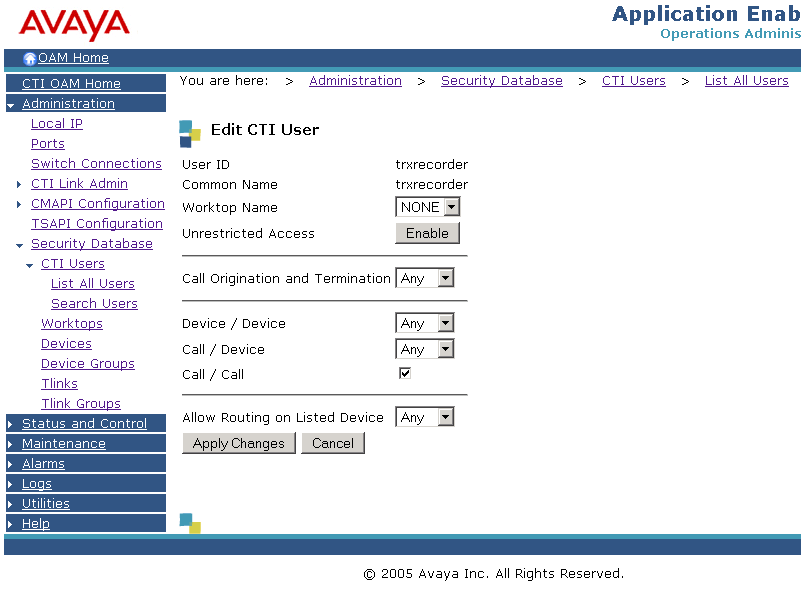Open the OAM Home link

[x=73, y=58]
